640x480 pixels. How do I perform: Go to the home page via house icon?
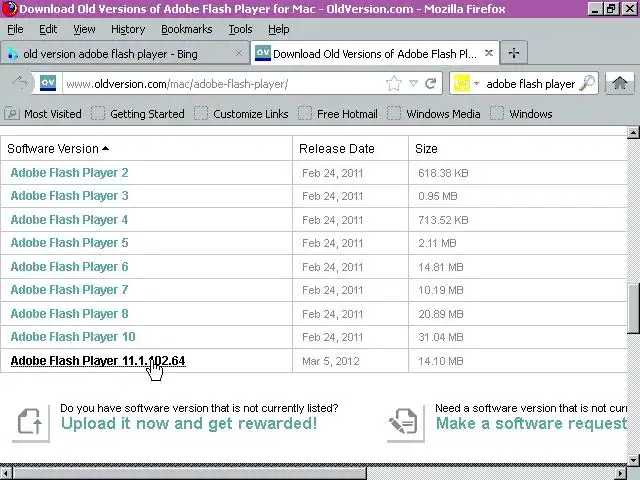620,84
